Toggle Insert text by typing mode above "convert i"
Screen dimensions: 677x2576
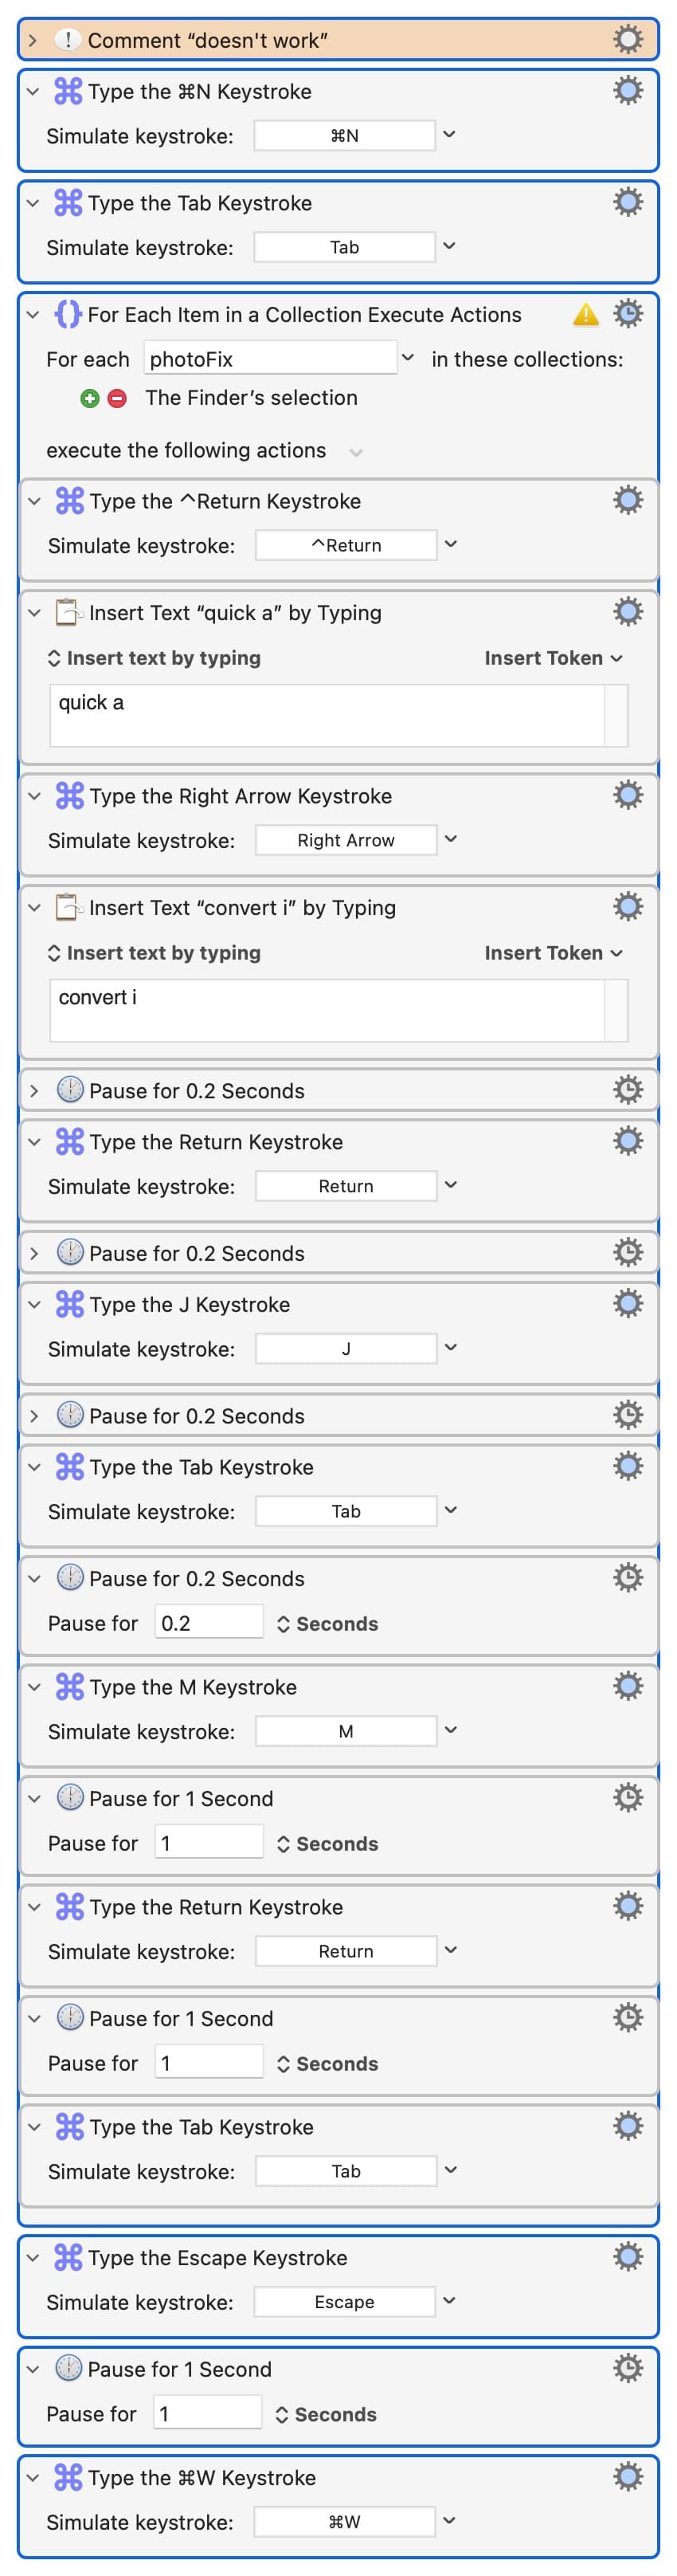[154, 953]
